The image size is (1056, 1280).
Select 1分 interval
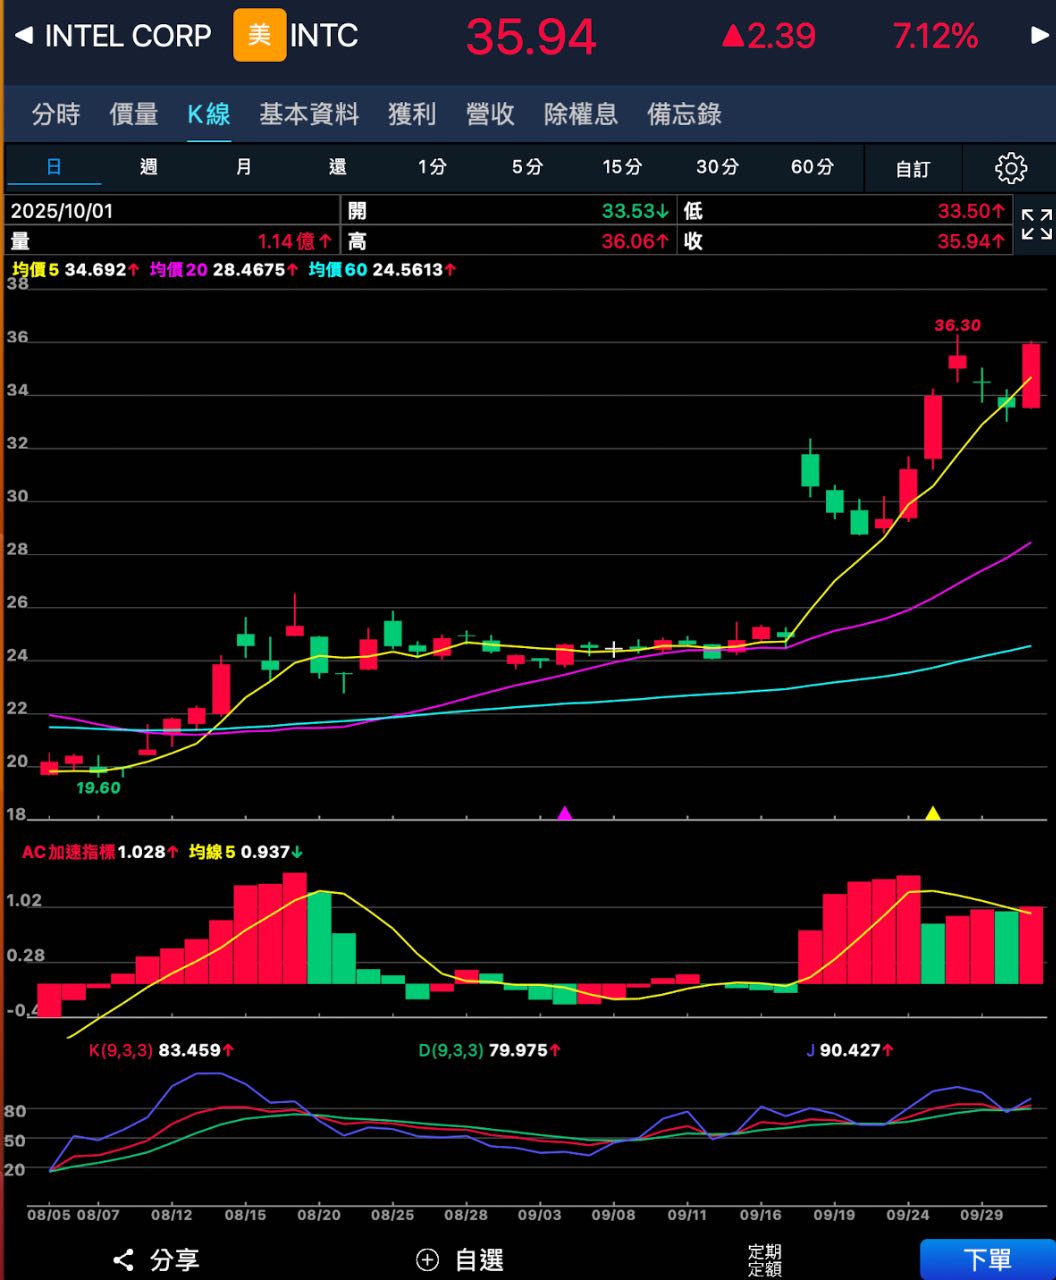point(432,167)
